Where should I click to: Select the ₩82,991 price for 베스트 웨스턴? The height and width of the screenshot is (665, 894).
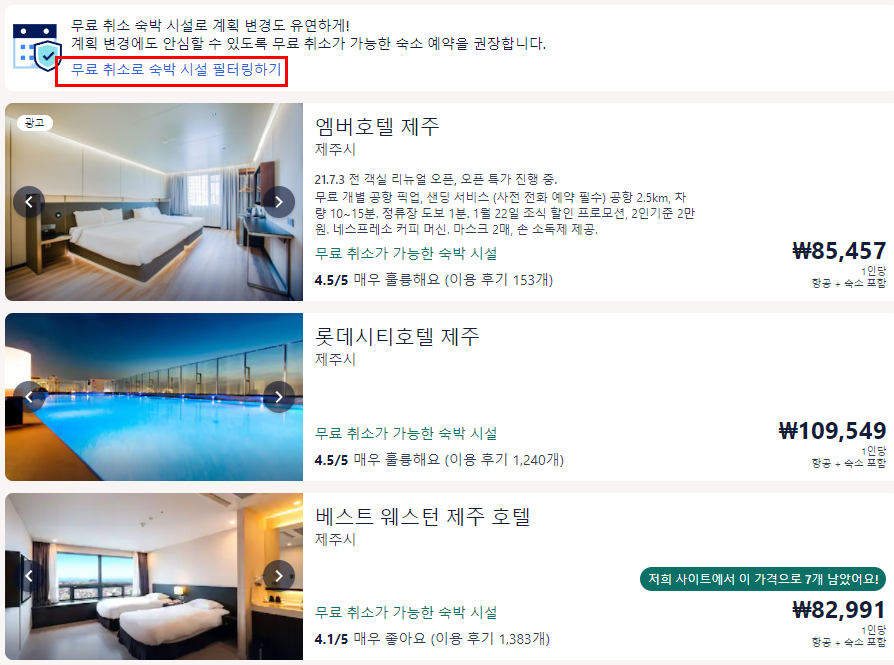pyautogui.click(x=839, y=610)
